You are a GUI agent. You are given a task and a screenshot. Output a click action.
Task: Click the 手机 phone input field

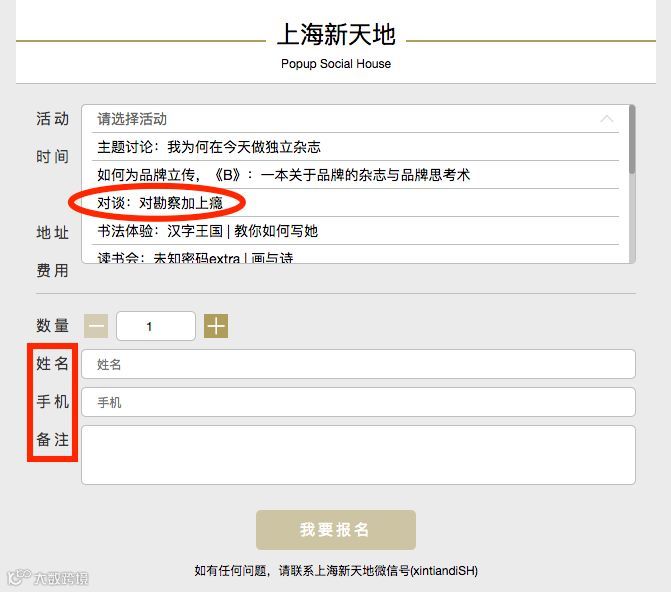click(358, 402)
